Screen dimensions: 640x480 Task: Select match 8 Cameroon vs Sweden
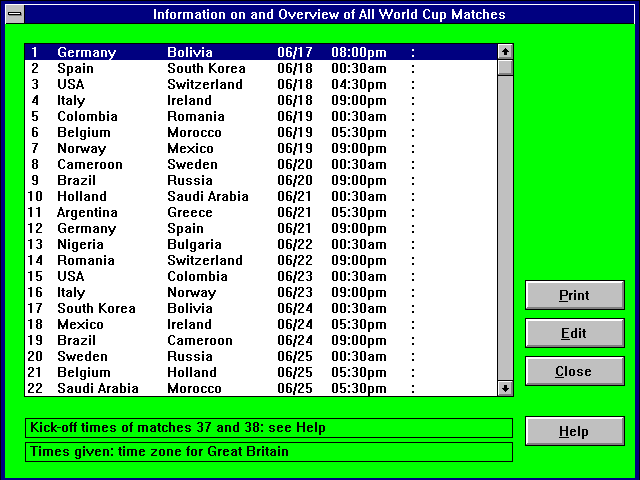[x=261, y=164]
